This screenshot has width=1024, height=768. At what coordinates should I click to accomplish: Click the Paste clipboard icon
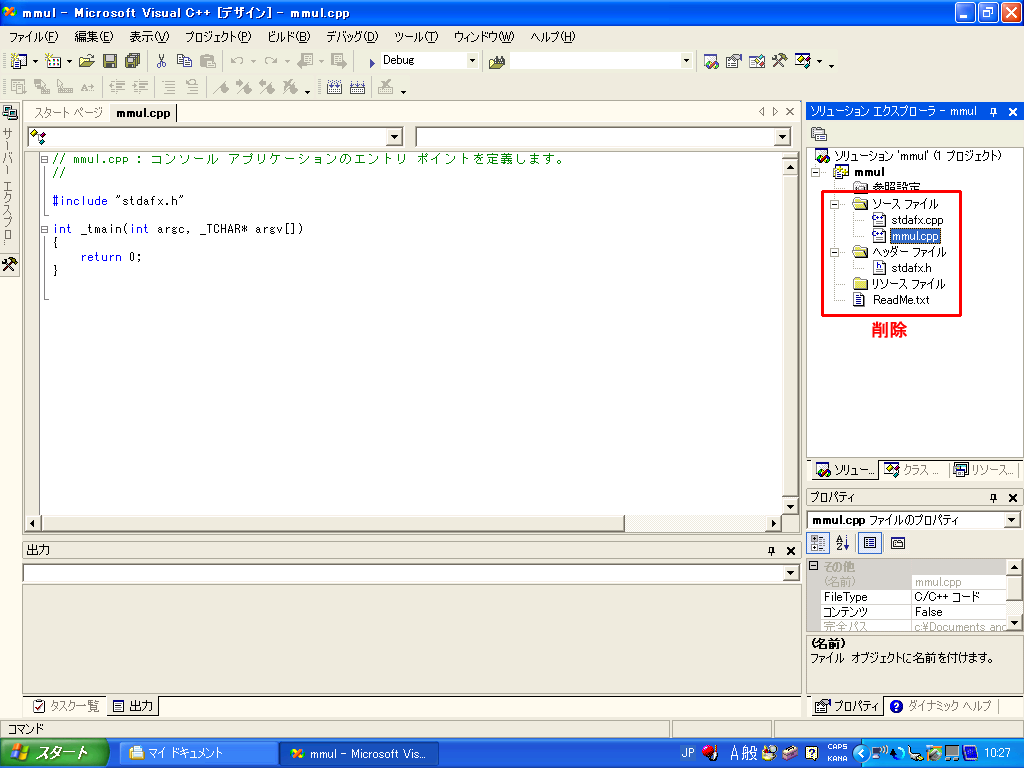pos(208,61)
